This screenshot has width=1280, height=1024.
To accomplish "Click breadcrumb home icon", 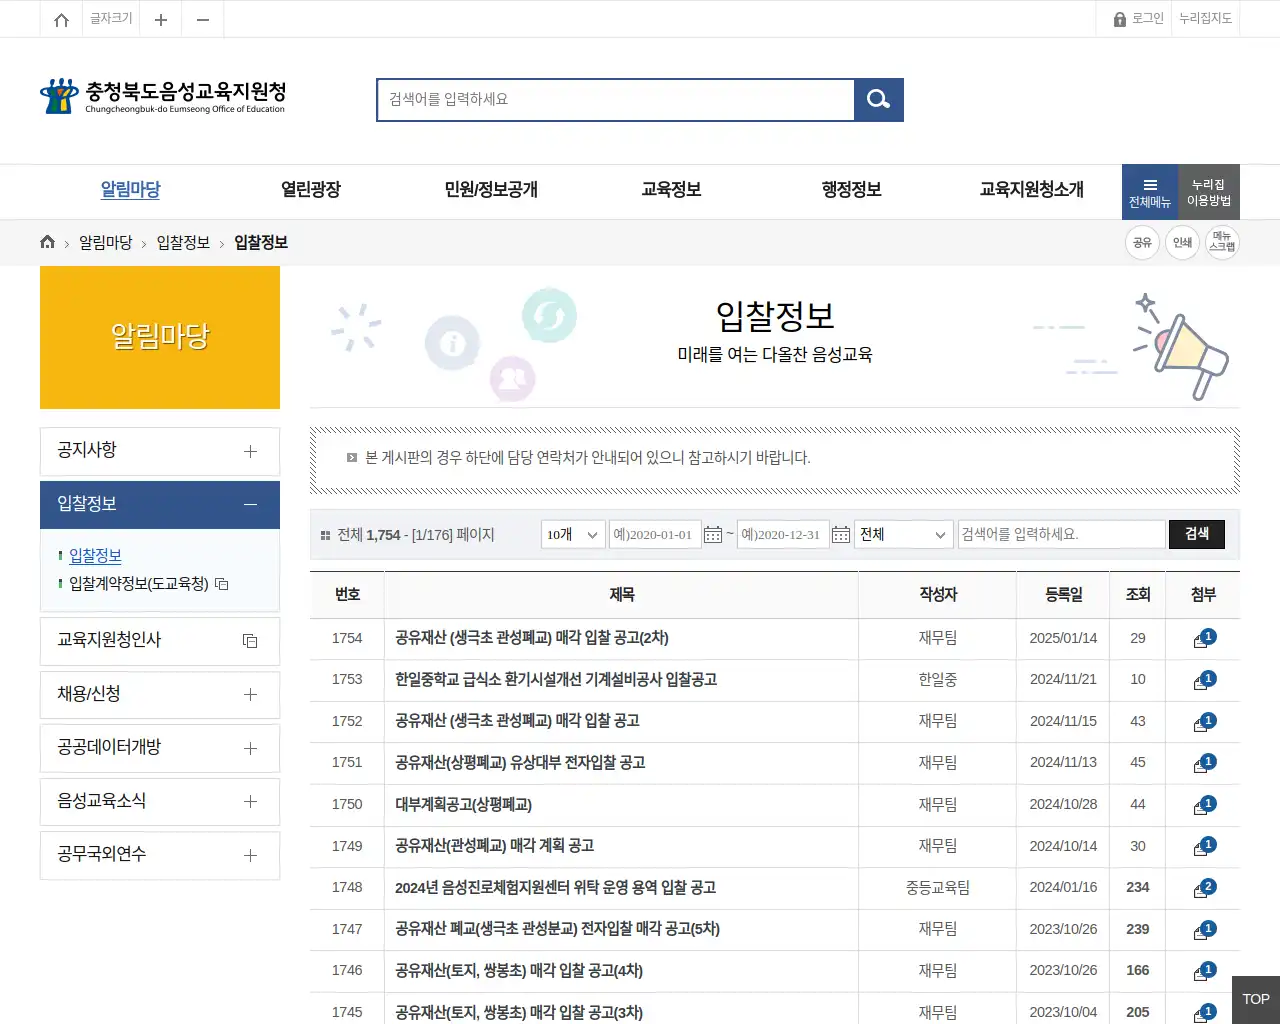I will pyautogui.click(x=47, y=242).
